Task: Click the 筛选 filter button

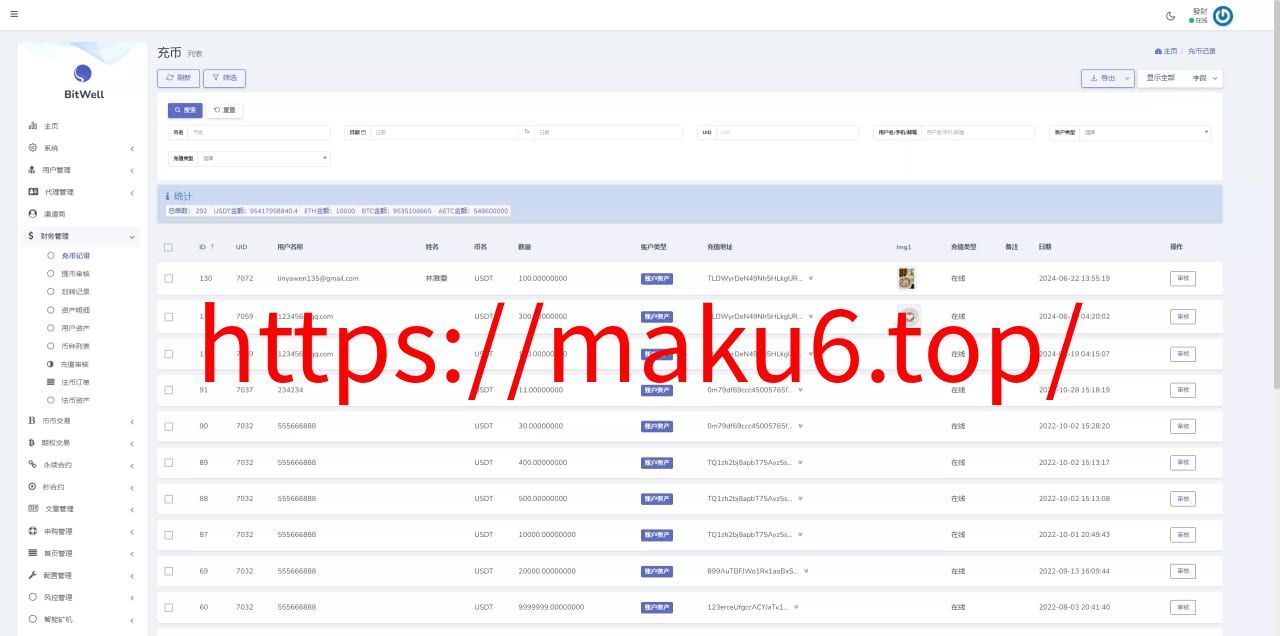Action: point(224,78)
